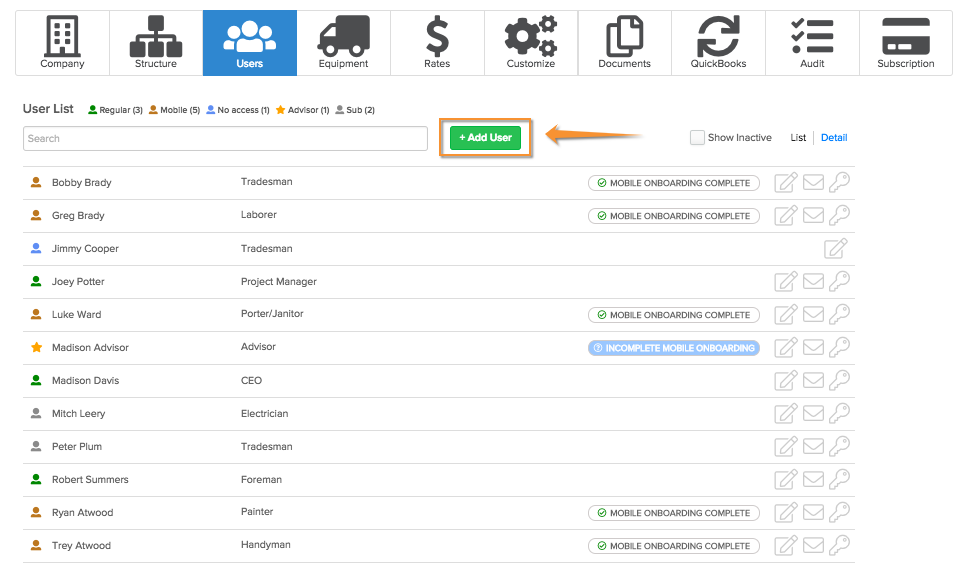The width and height of the screenshot is (978, 584).
Task: Click the user Search field
Action: click(x=225, y=139)
